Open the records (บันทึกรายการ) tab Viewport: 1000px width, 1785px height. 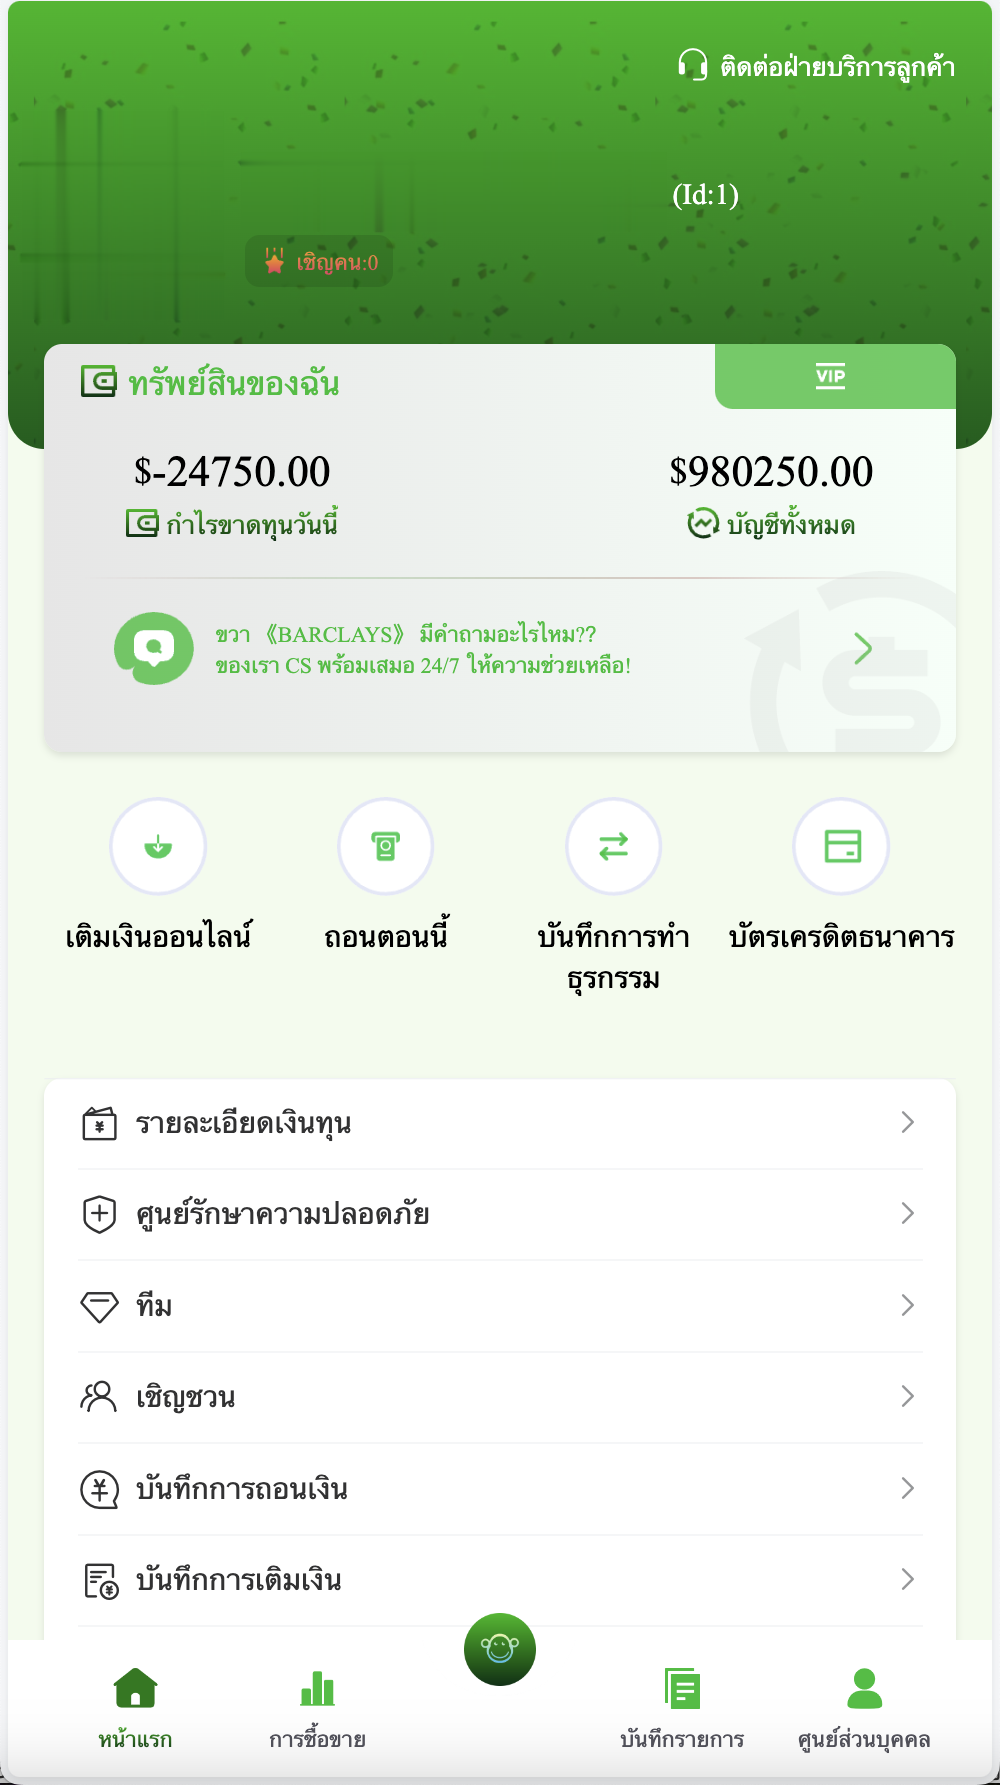(682, 1705)
